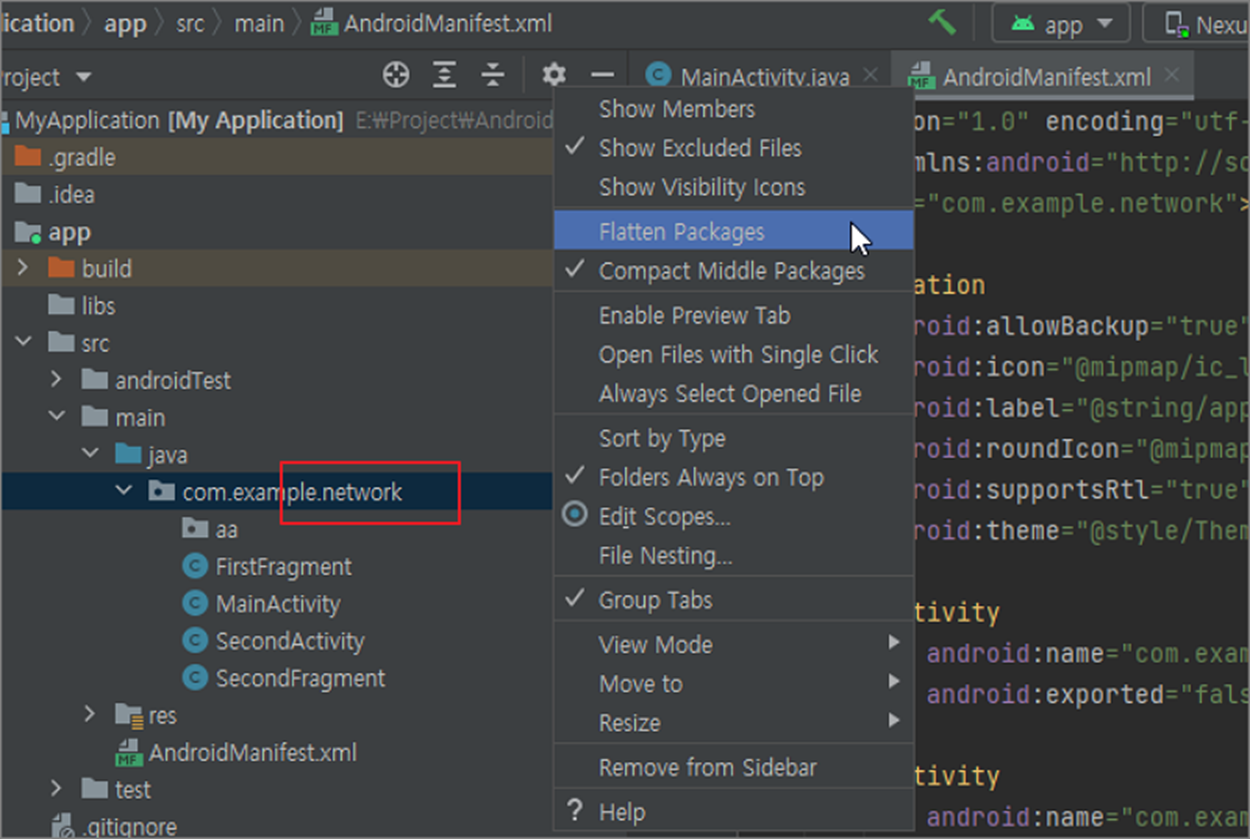Click the MainActivity class icon

click(195, 604)
